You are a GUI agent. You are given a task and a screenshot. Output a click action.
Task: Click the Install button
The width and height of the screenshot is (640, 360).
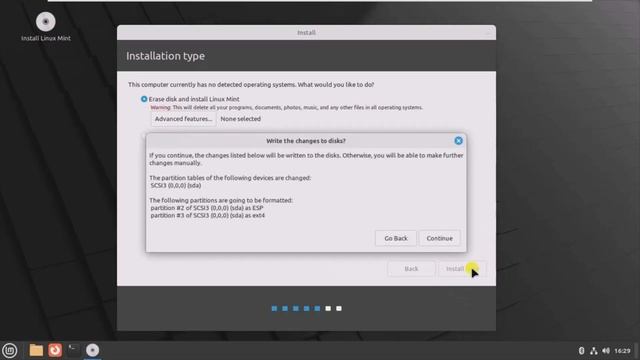pyautogui.click(x=462, y=269)
